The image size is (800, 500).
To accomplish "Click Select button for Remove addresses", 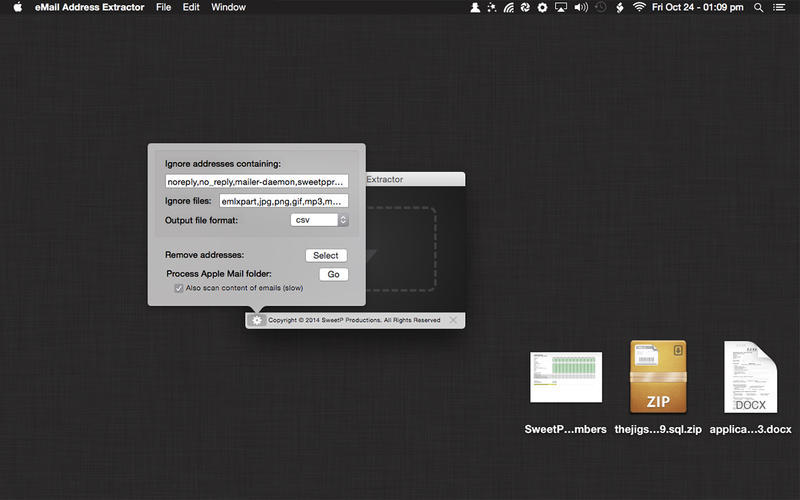I will [x=326, y=255].
